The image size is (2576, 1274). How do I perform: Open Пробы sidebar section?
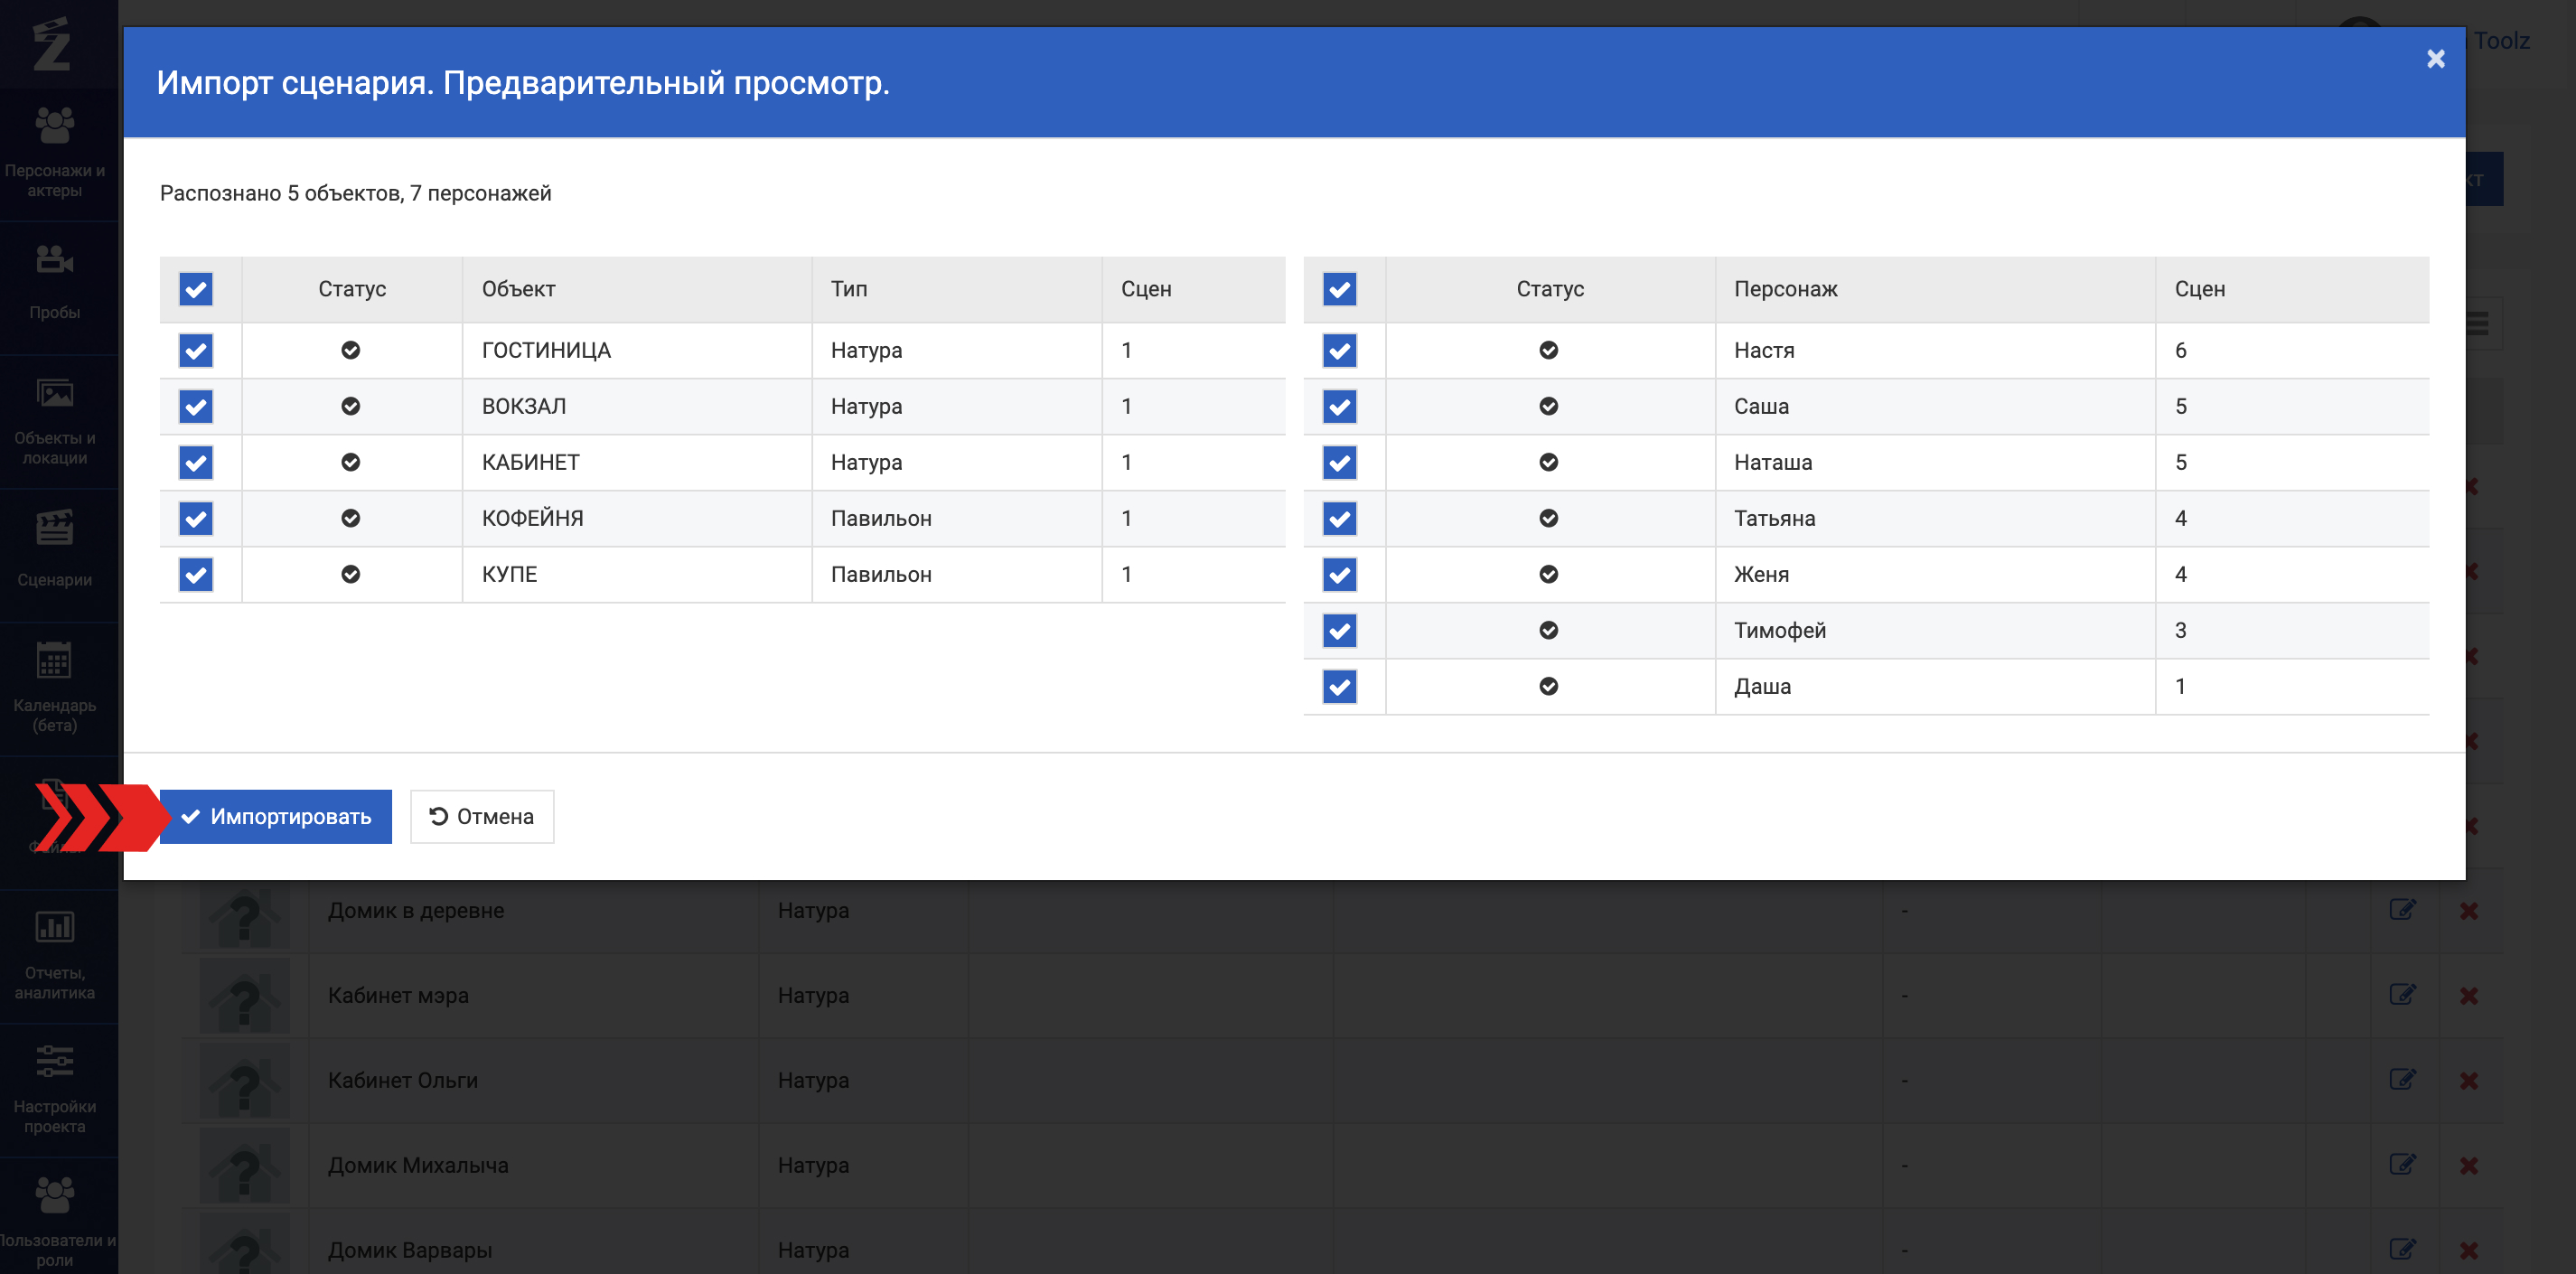(55, 286)
